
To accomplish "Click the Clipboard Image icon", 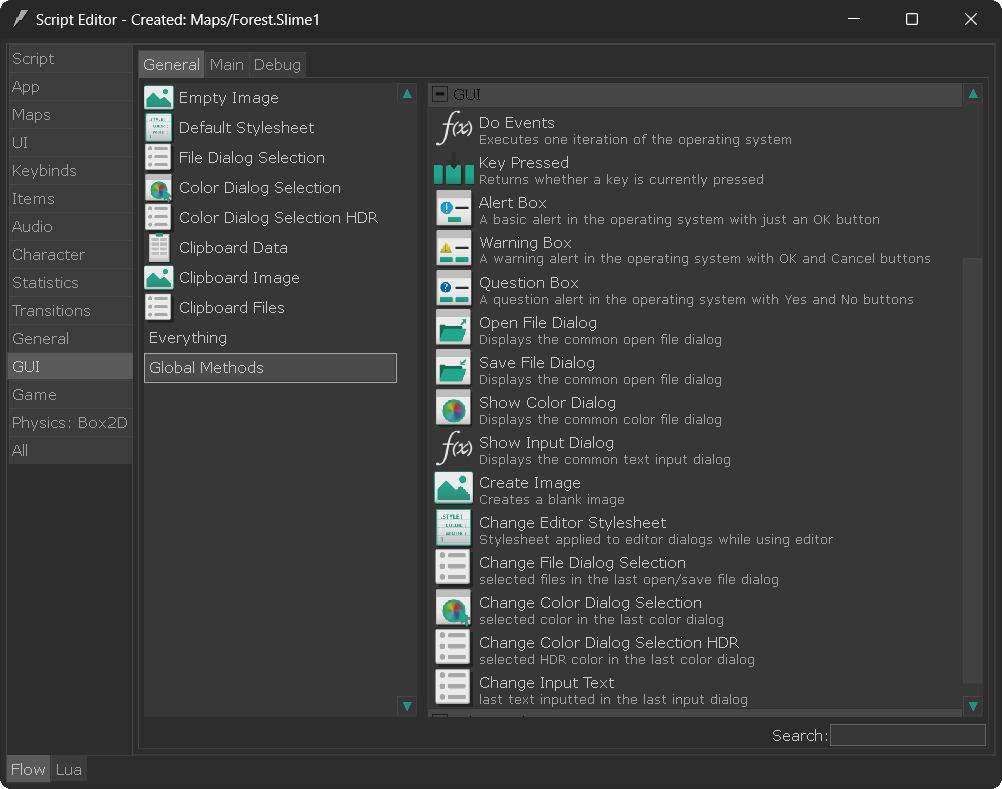I will tap(158, 278).
